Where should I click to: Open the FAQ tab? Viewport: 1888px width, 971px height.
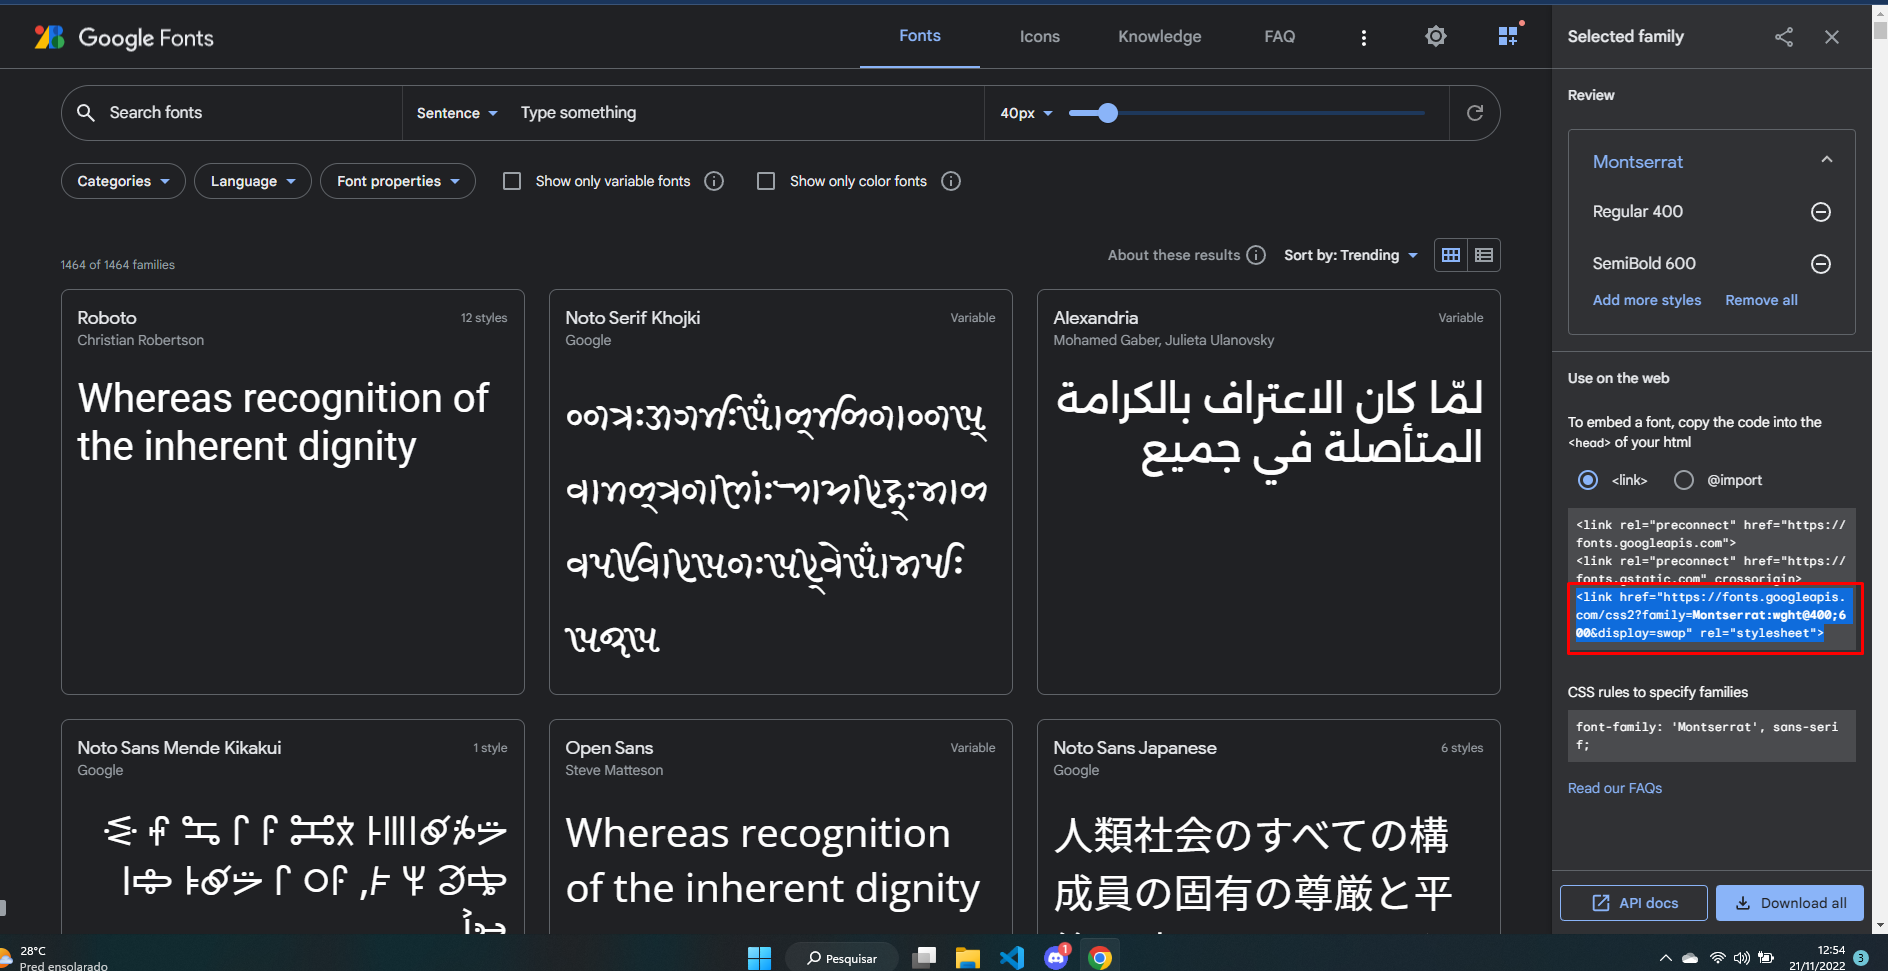tap(1280, 37)
